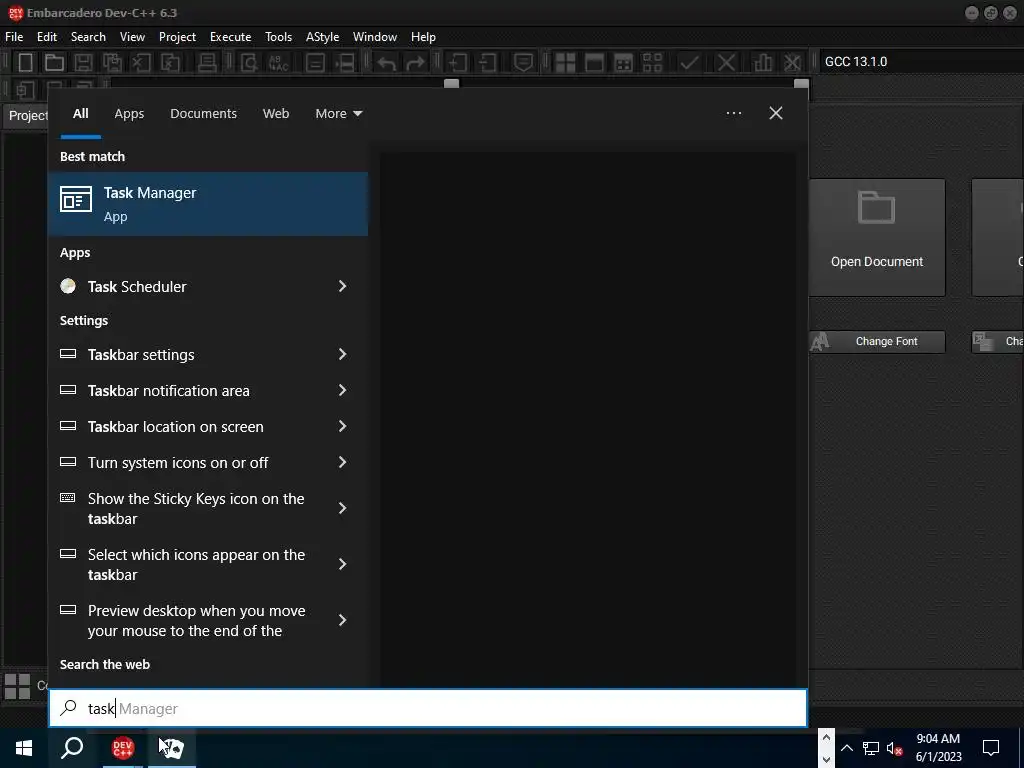The width and height of the screenshot is (1024, 768).
Task: Click the Dev-C++ taskbar icon
Action: (x=123, y=748)
